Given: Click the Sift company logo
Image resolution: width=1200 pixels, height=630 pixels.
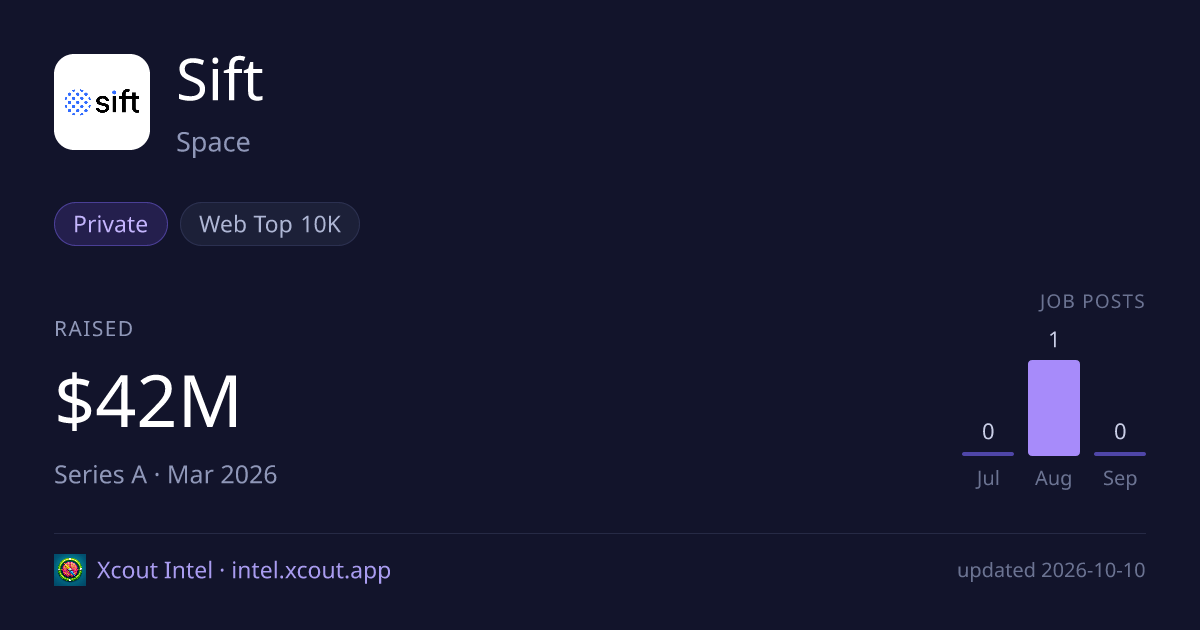Looking at the screenshot, I should point(102,102).
